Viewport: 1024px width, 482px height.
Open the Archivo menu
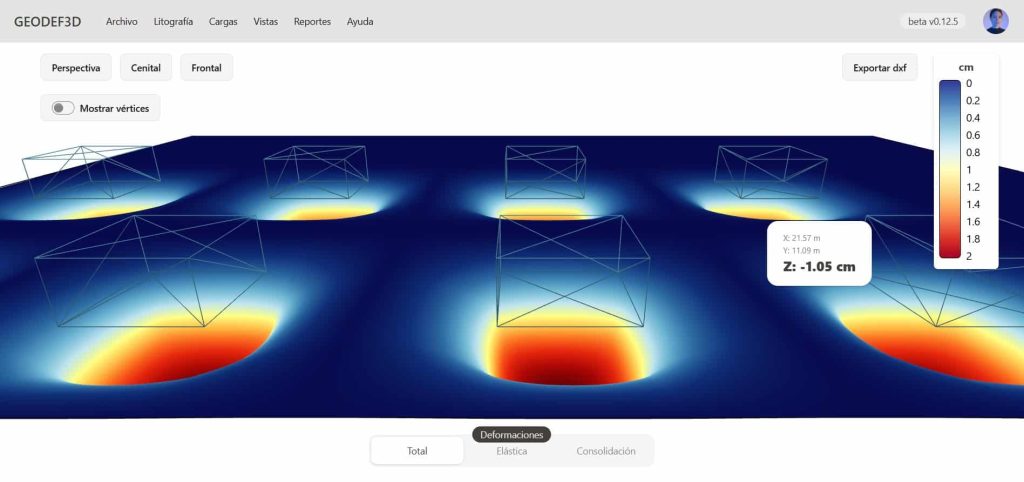121,22
